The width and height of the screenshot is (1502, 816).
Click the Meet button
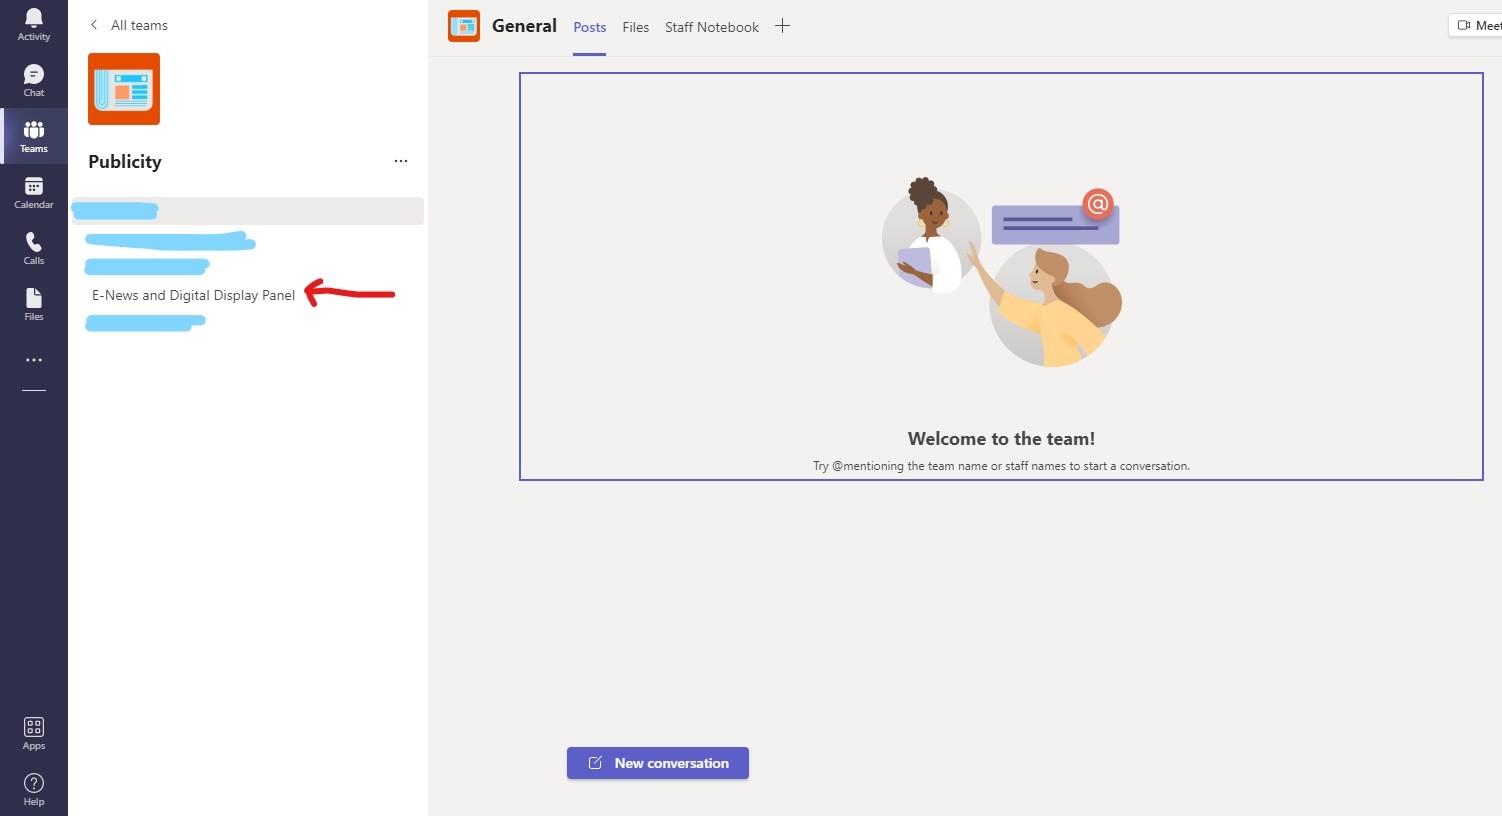click(x=1477, y=26)
